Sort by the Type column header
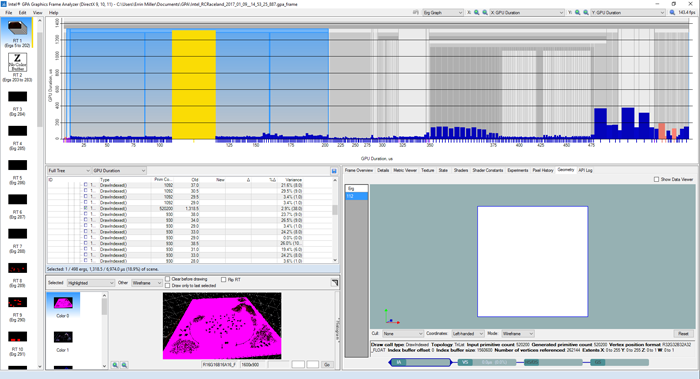The width and height of the screenshot is (700, 379). pos(125,179)
